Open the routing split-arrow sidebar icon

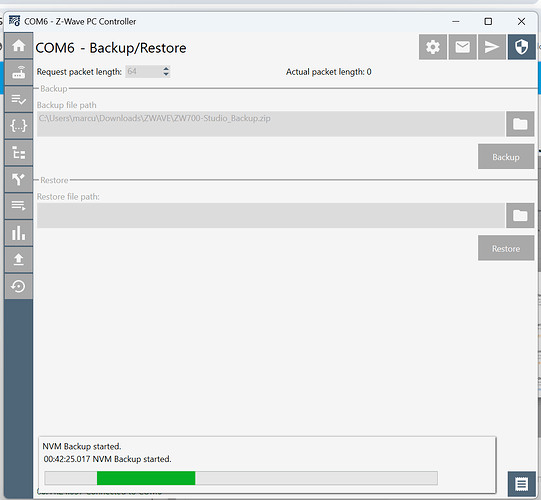pyautogui.click(x=19, y=179)
